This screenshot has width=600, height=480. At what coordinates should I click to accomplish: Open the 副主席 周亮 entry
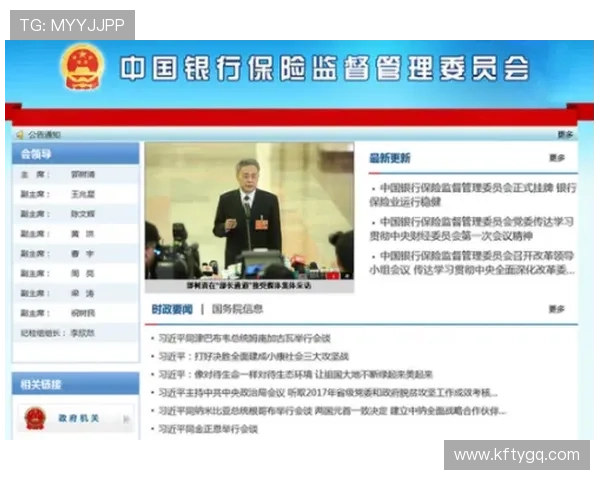tap(76, 274)
